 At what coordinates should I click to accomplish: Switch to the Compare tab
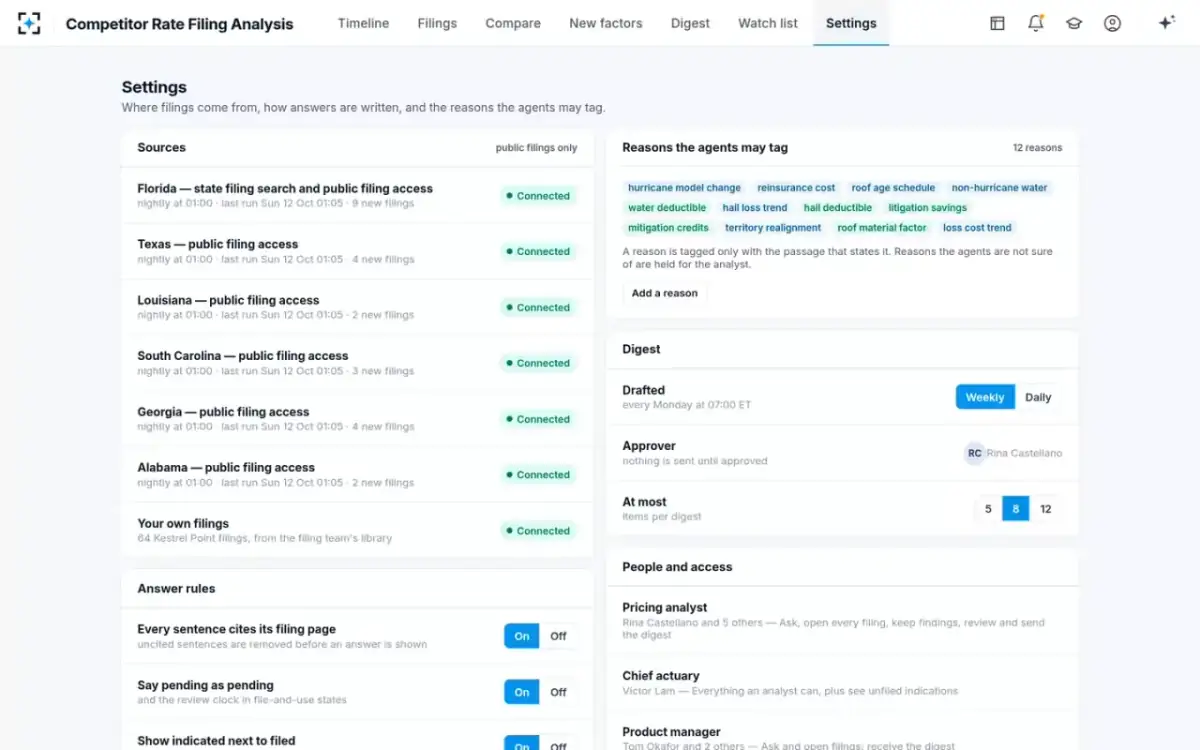coord(513,23)
